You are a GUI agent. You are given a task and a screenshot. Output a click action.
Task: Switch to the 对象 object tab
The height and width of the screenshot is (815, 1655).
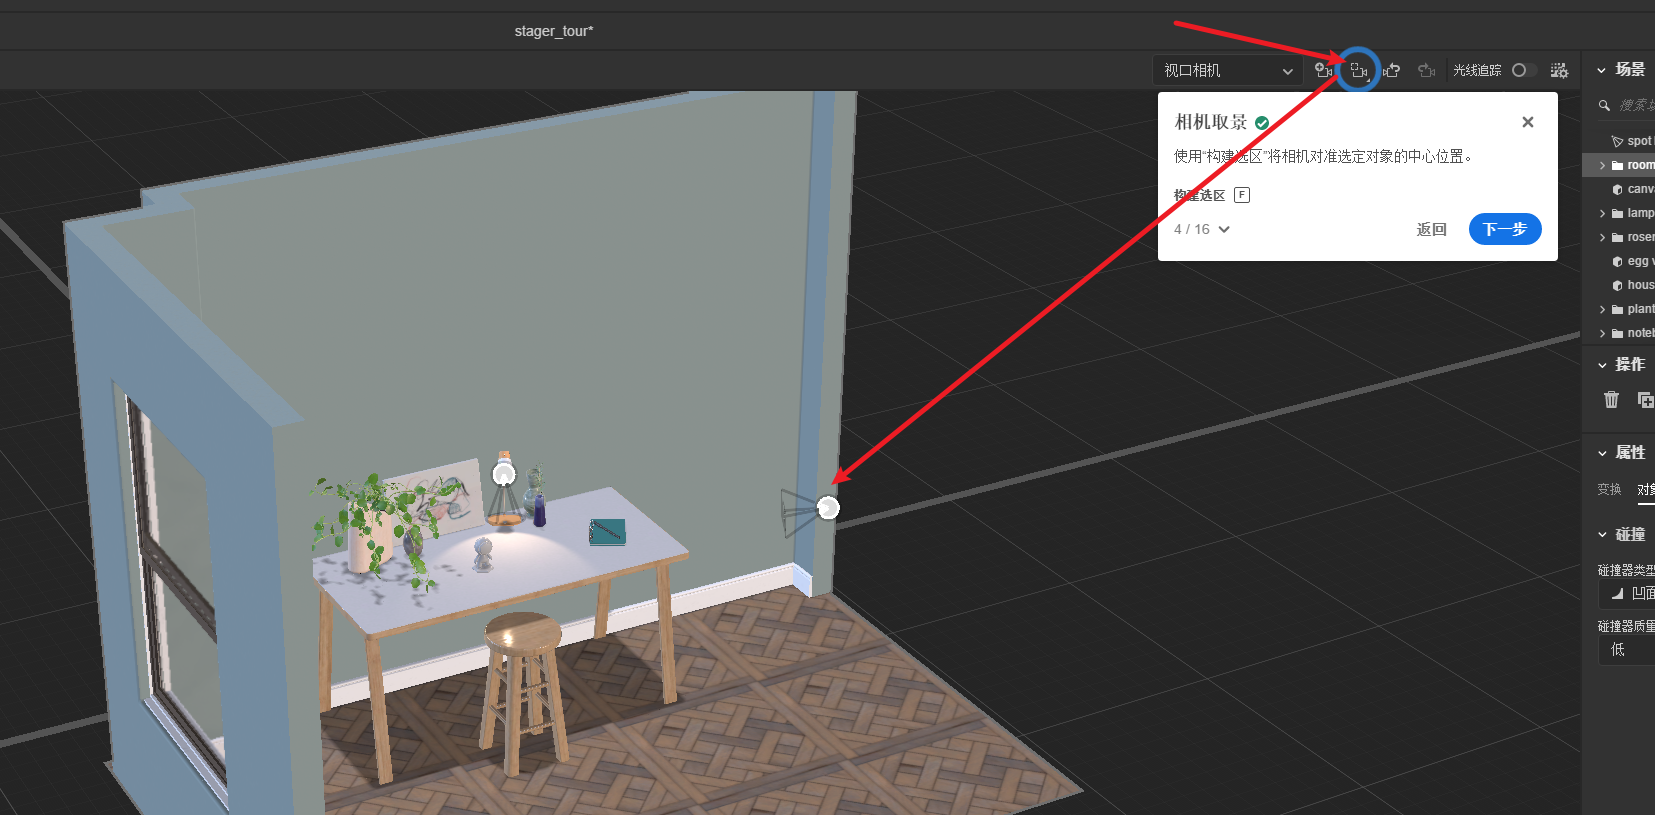pos(1646,489)
